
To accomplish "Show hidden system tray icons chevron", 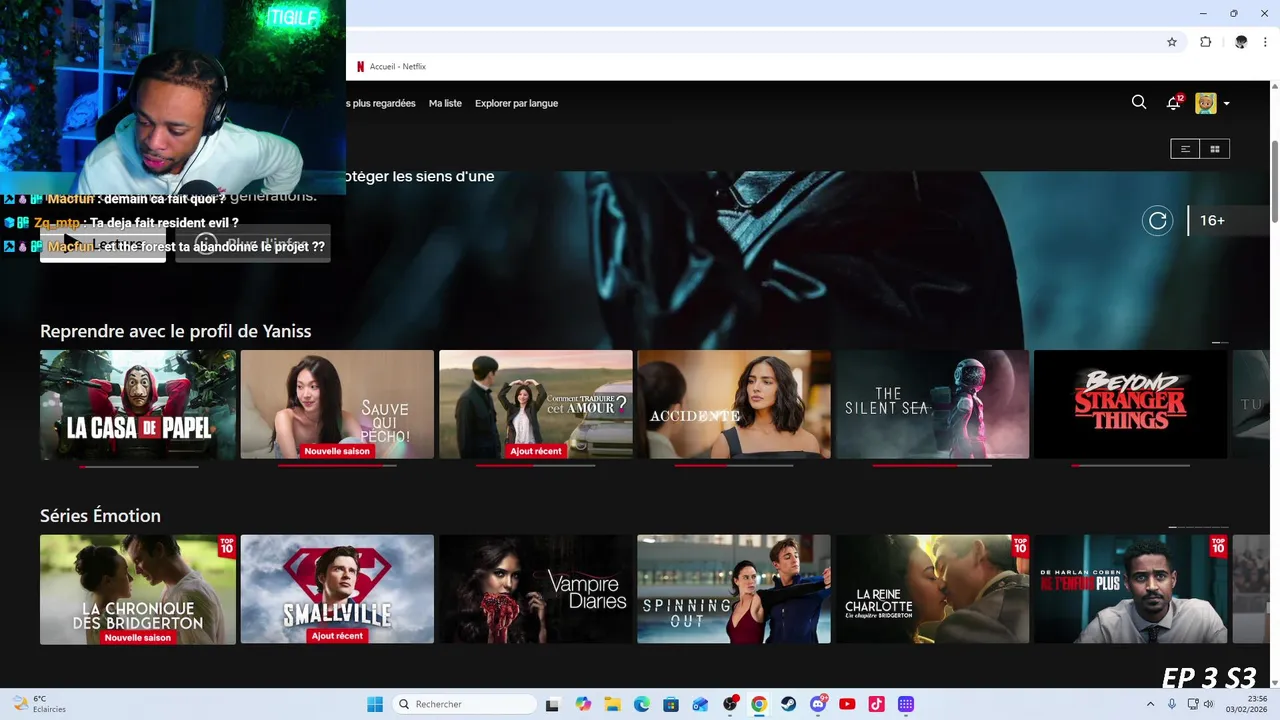I will [x=1150, y=704].
